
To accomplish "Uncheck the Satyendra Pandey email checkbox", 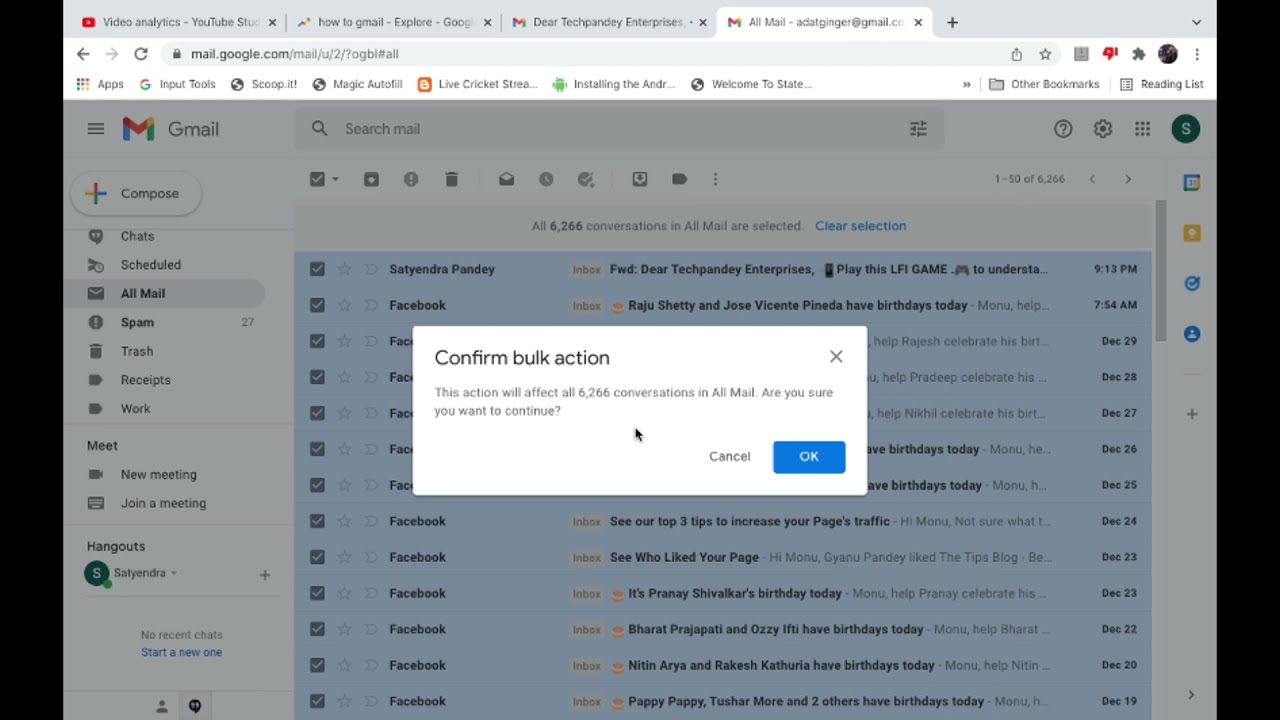I will point(317,269).
